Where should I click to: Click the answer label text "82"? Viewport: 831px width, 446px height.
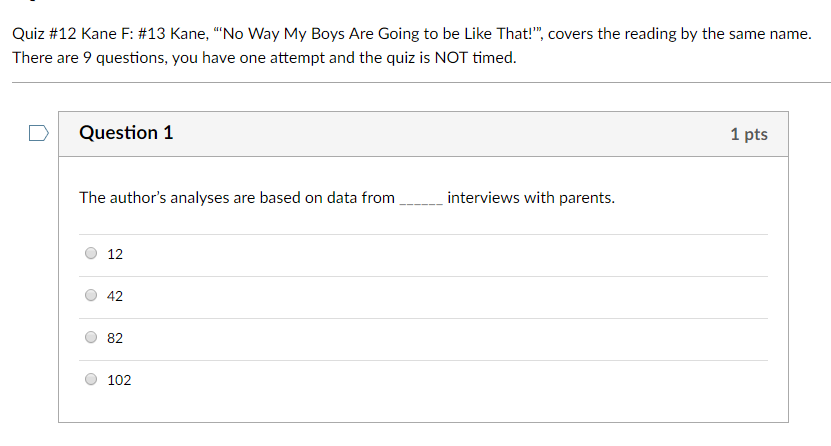pyautogui.click(x=114, y=338)
